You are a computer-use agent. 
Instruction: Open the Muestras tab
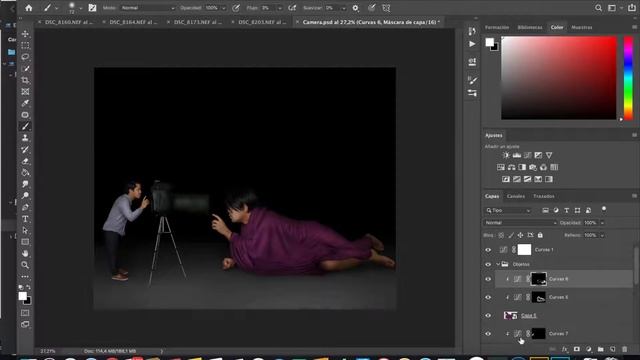click(x=582, y=27)
